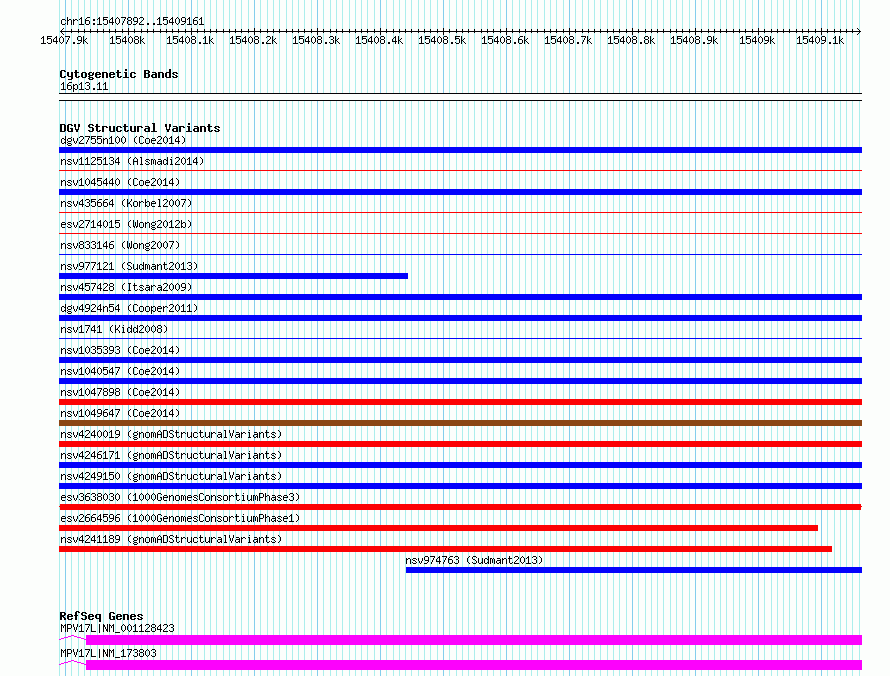
Task: Click the 15408.2k ruler tick label
Action: (x=253, y=40)
